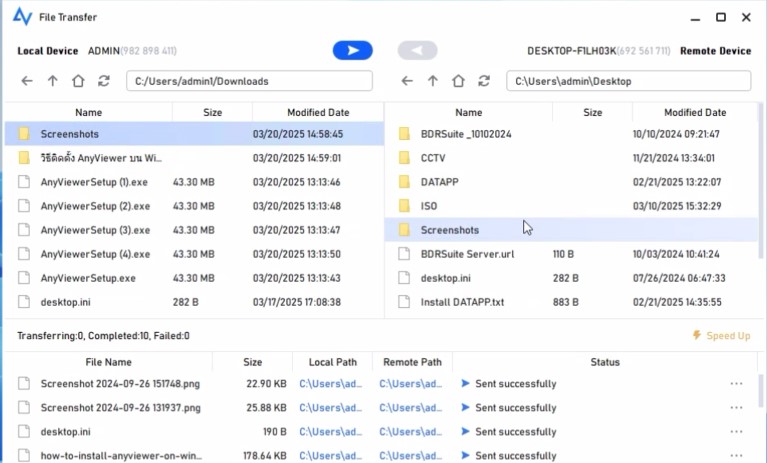The height and width of the screenshot is (463, 767).
Task: Click the Speed Up link
Action: click(x=722, y=336)
